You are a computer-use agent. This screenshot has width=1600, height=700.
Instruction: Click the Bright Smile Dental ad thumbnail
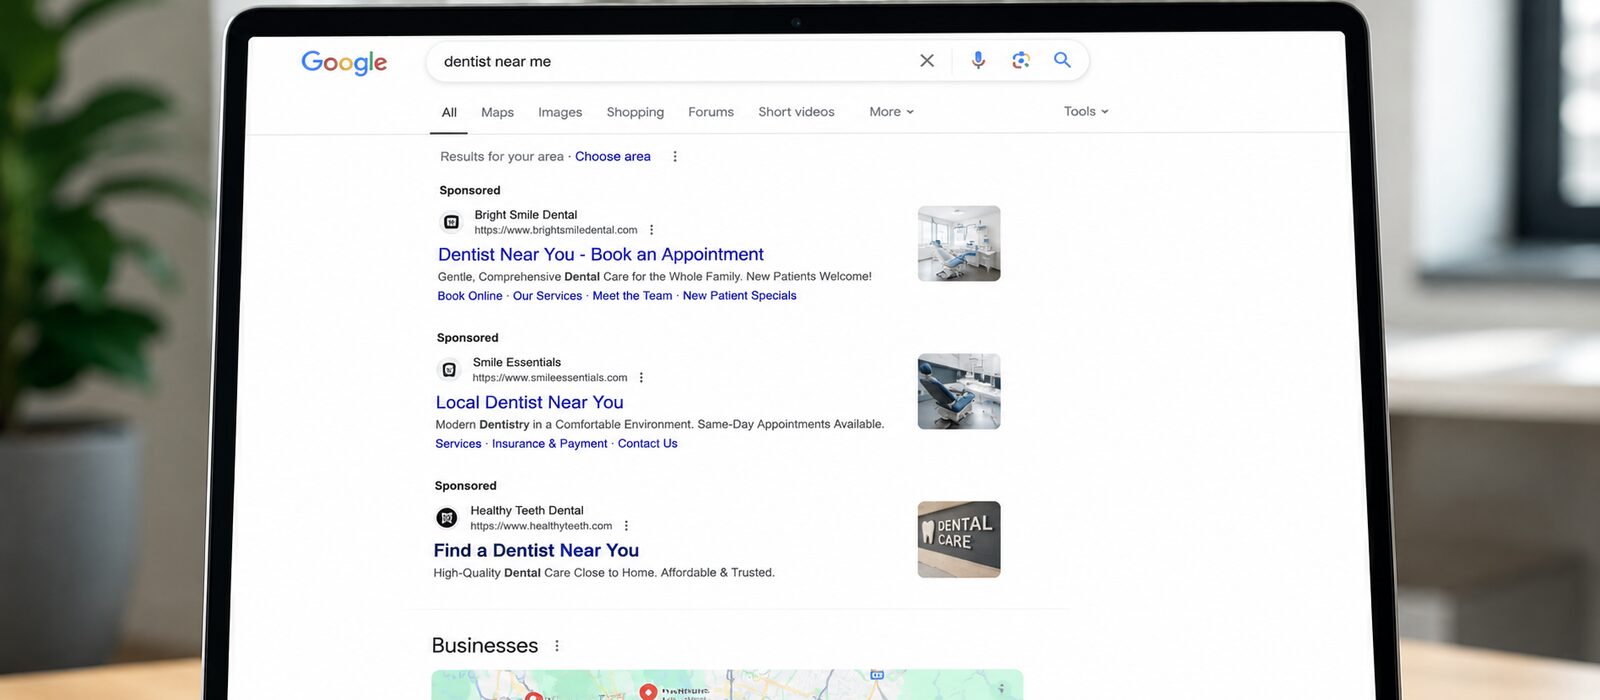coord(959,244)
